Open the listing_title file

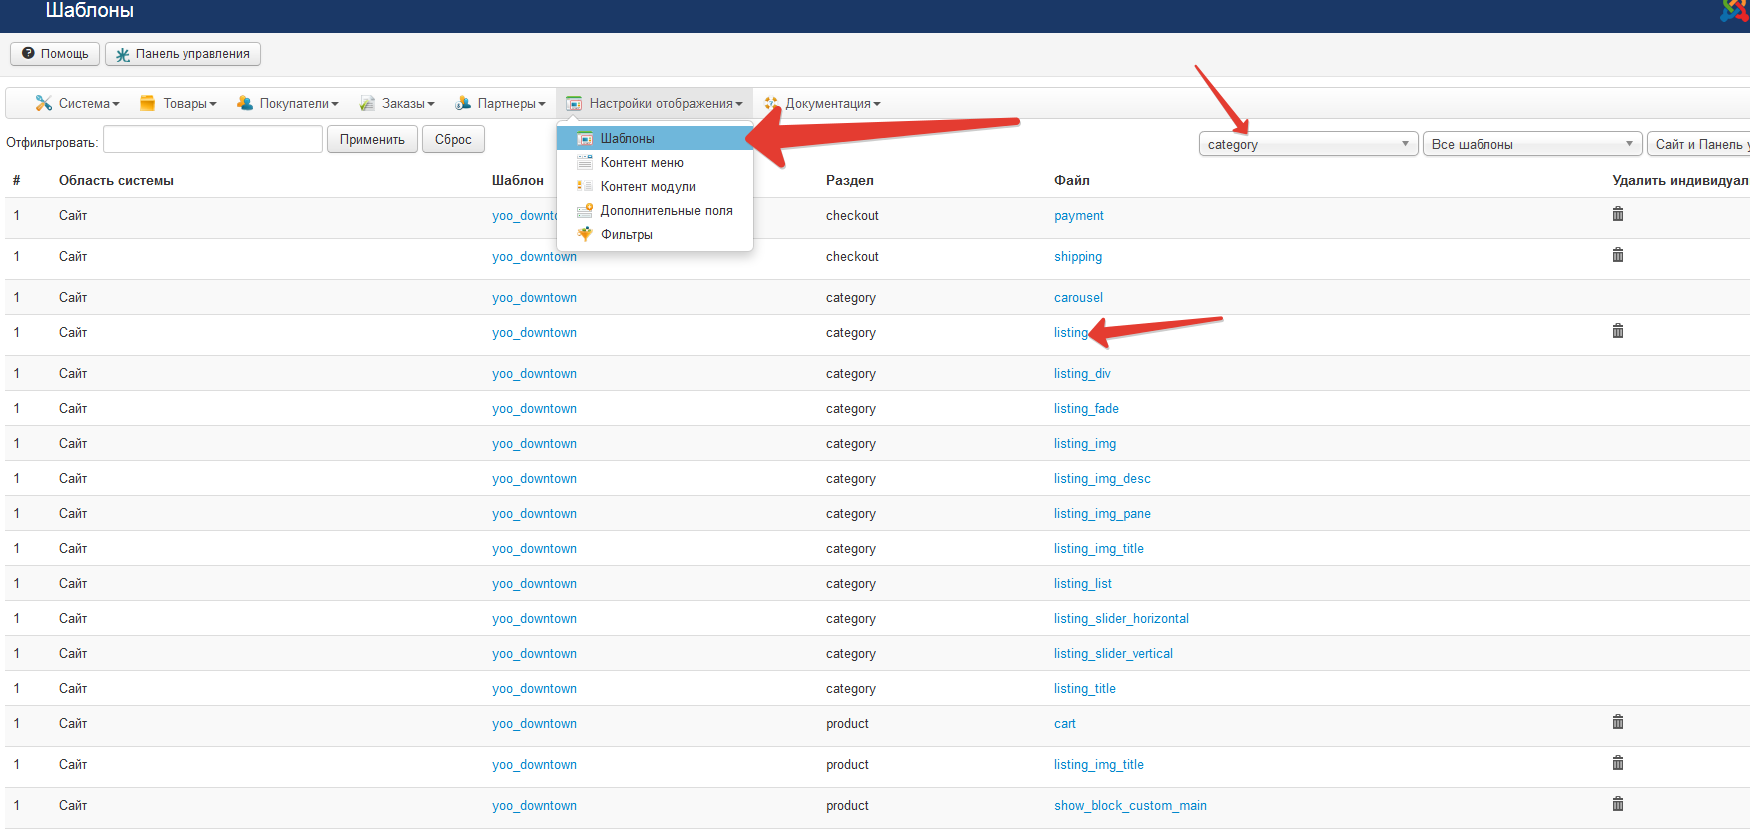coord(1085,689)
